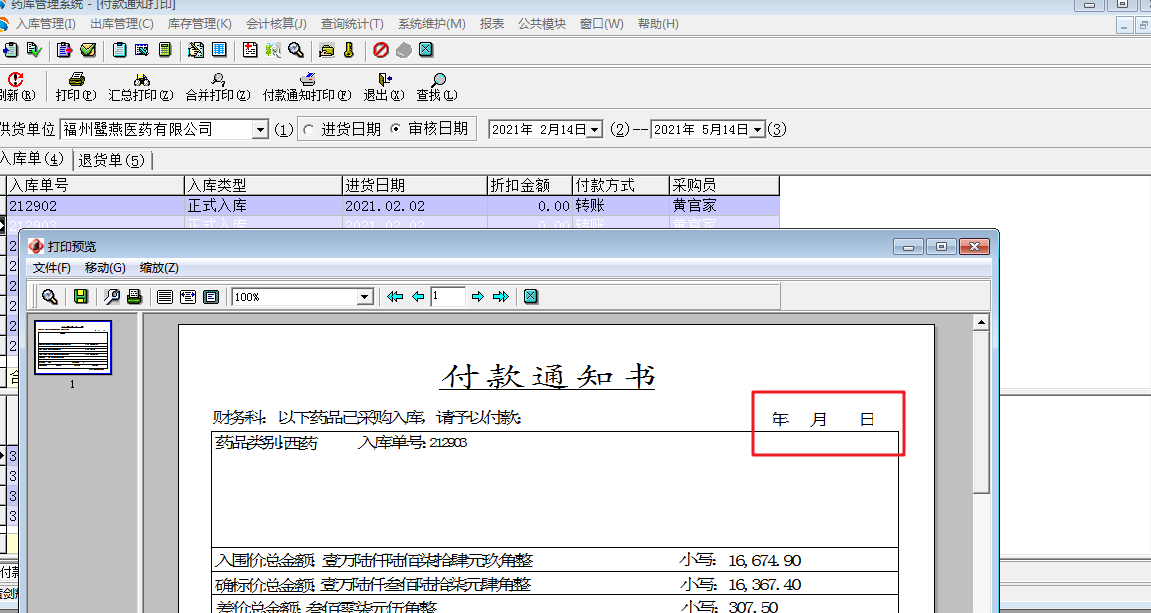Click the printer icon in print preview toolbar
1151x613 pixels.
(x=134, y=297)
